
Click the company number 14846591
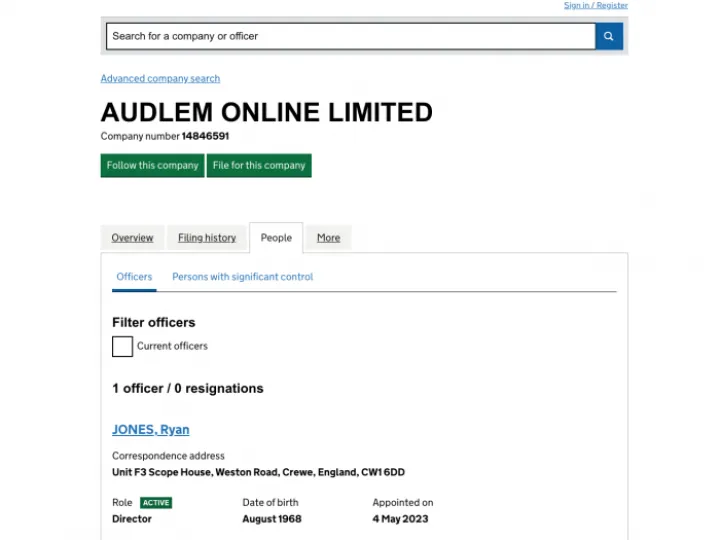(x=205, y=136)
